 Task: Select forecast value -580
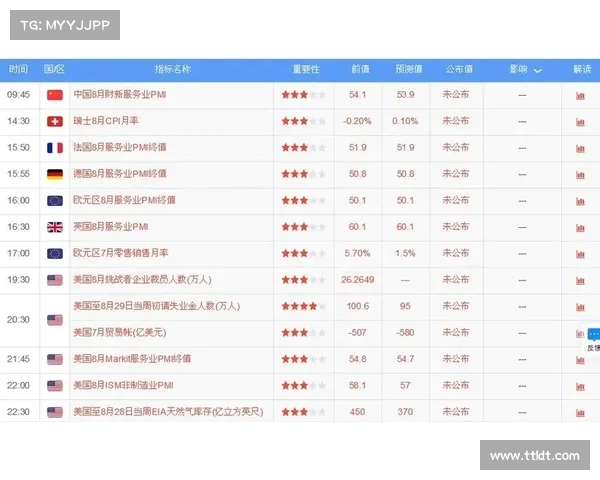(x=405, y=333)
